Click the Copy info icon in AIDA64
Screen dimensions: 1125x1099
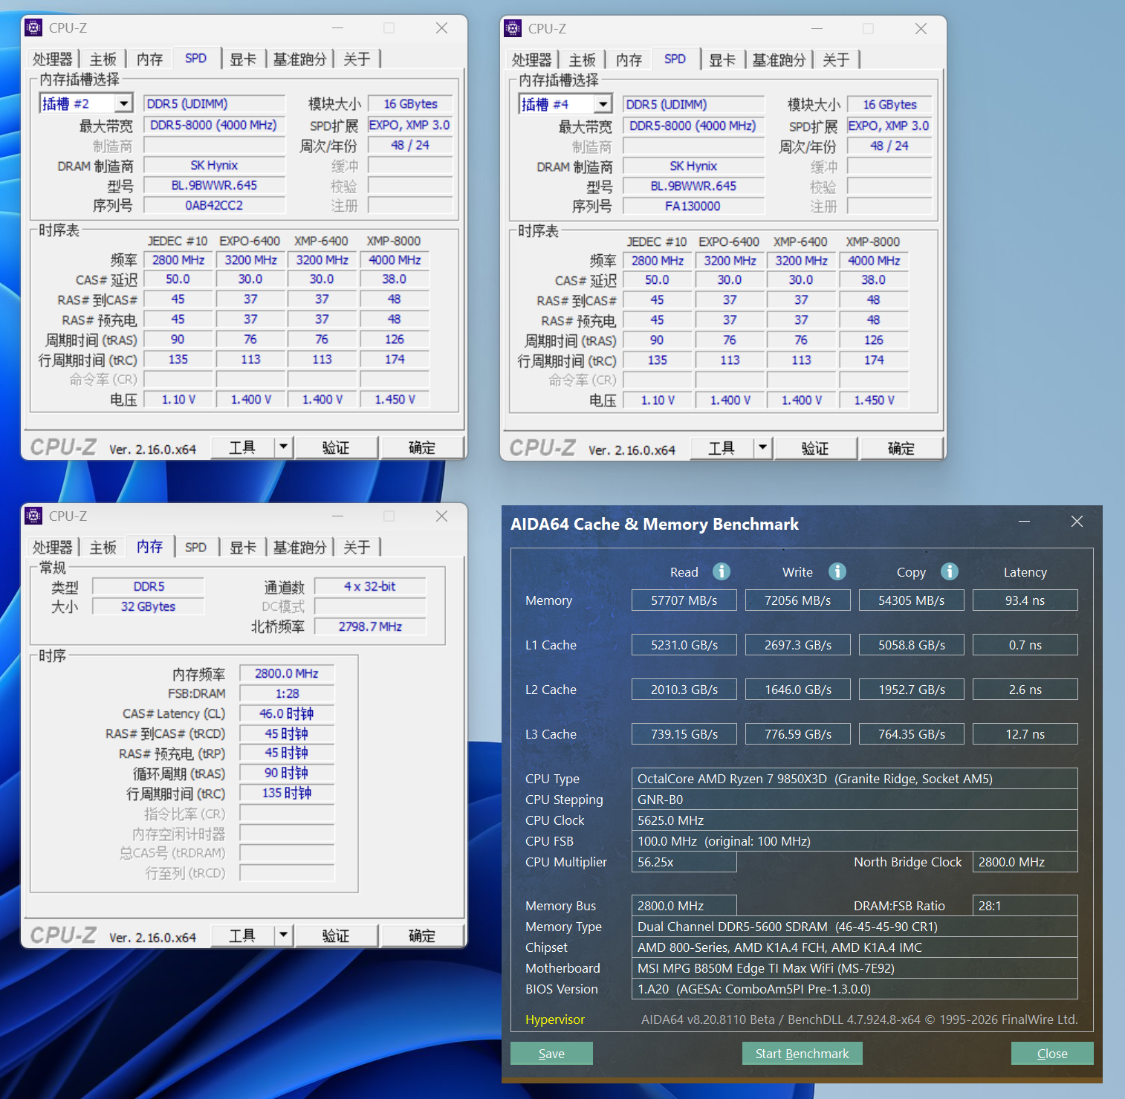click(x=949, y=572)
